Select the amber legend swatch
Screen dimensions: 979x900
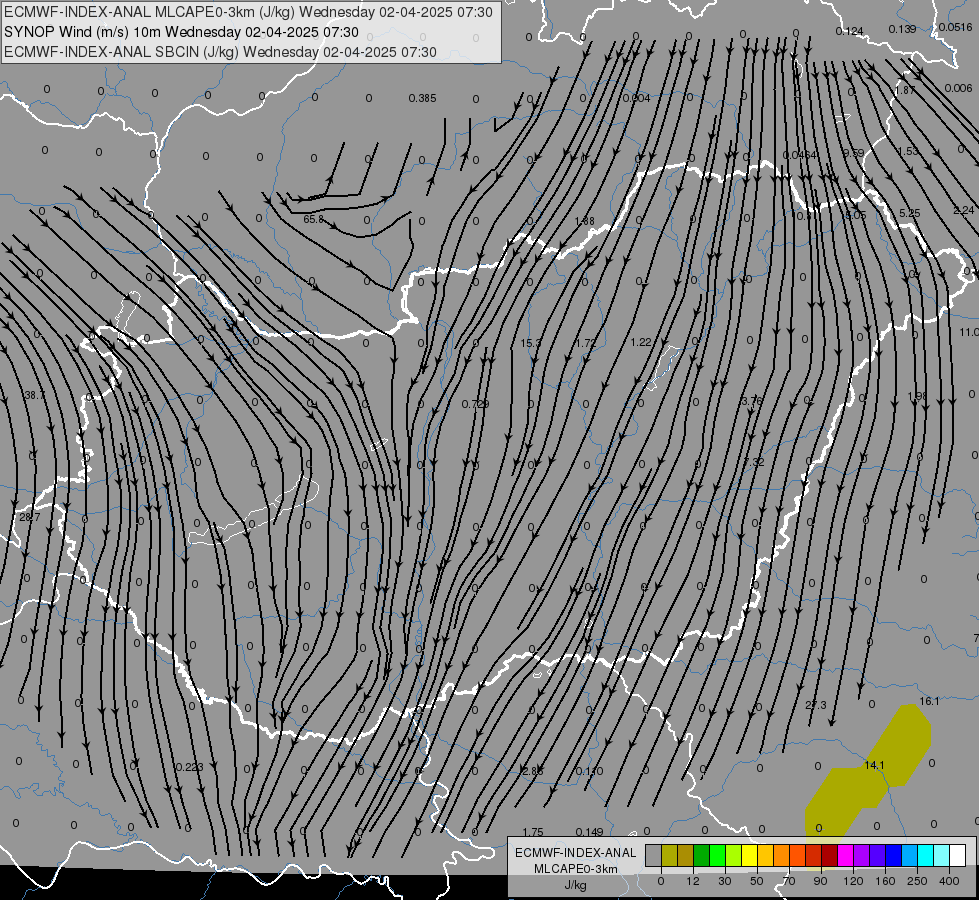click(x=765, y=856)
